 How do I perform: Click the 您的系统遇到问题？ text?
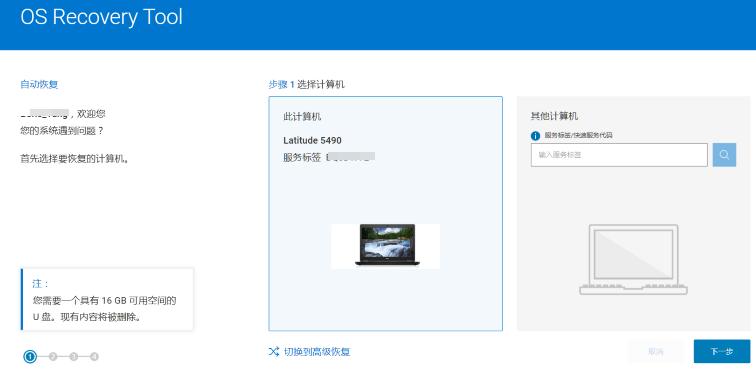[62, 131]
